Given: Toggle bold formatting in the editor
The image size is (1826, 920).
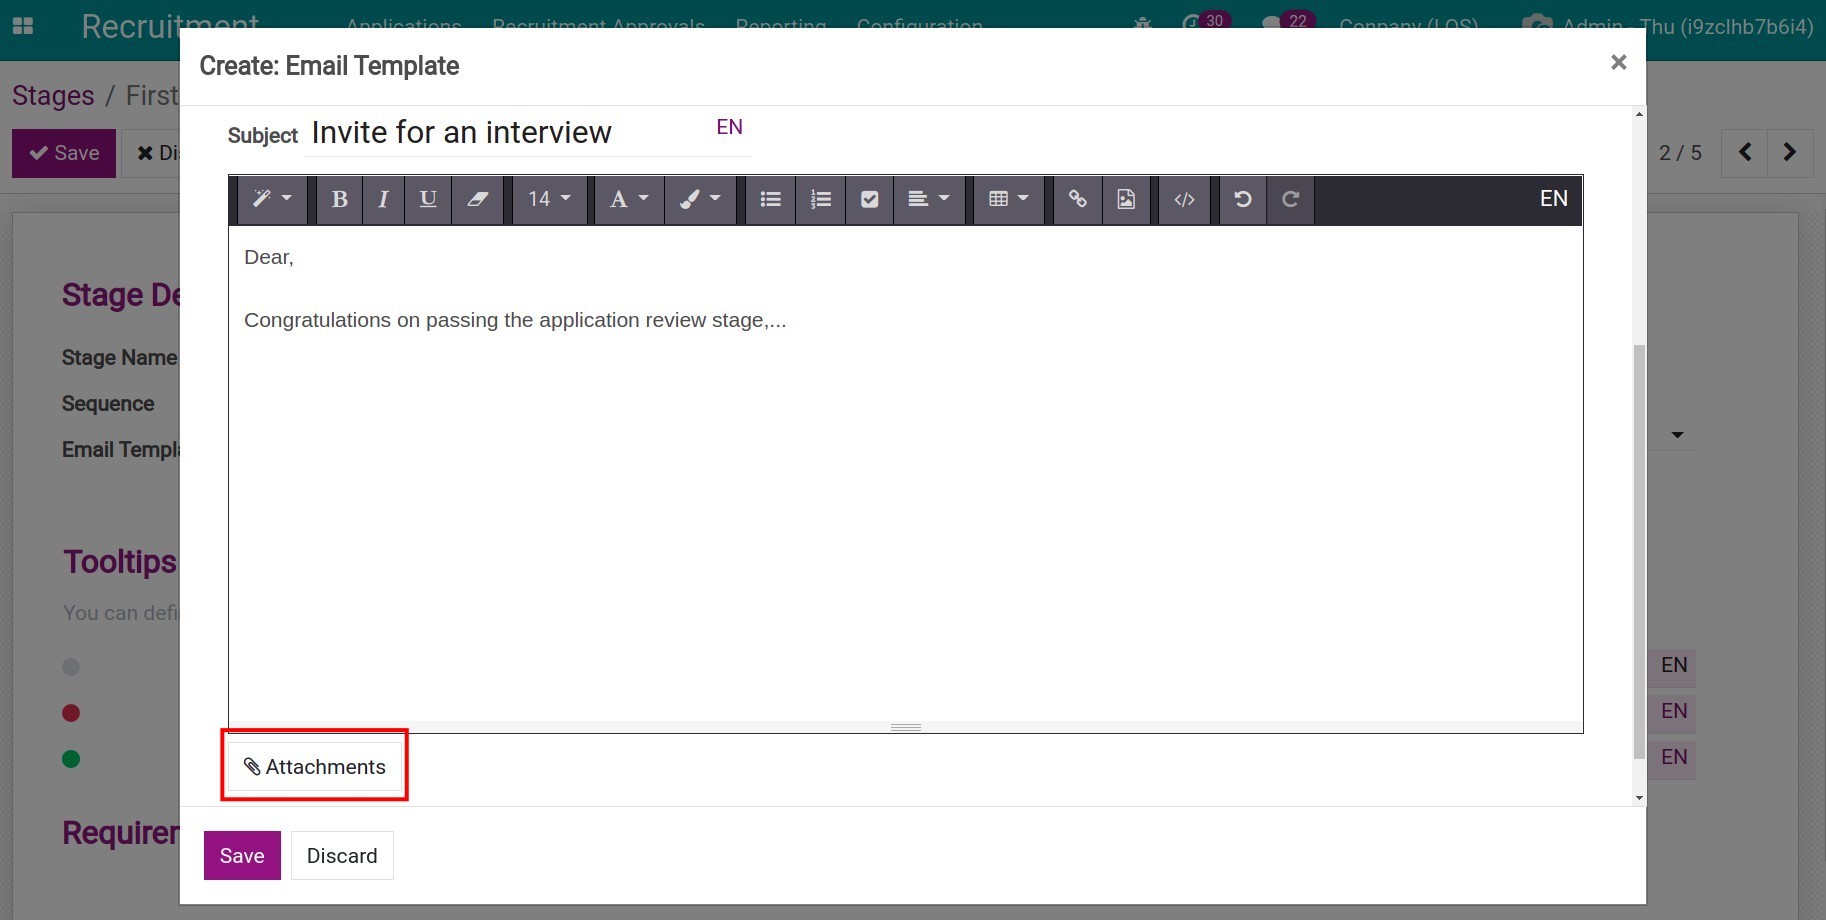Looking at the screenshot, I should click(339, 199).
